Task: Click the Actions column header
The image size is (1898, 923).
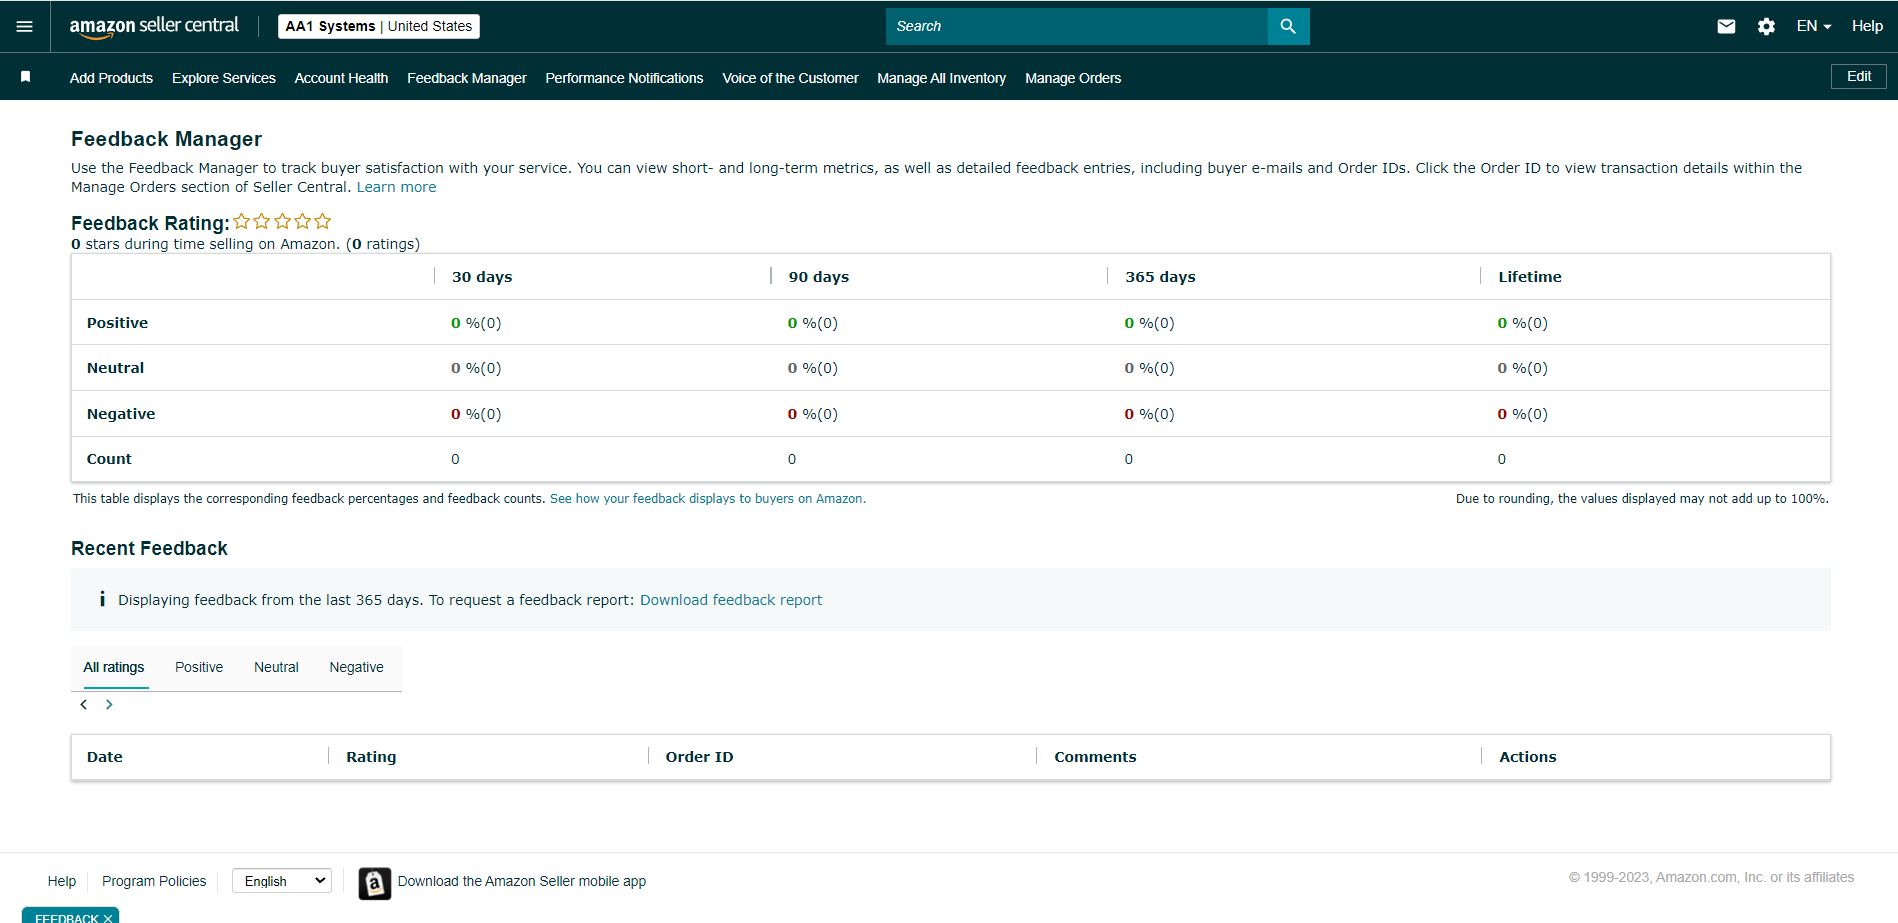Action: pos(1528,757)
